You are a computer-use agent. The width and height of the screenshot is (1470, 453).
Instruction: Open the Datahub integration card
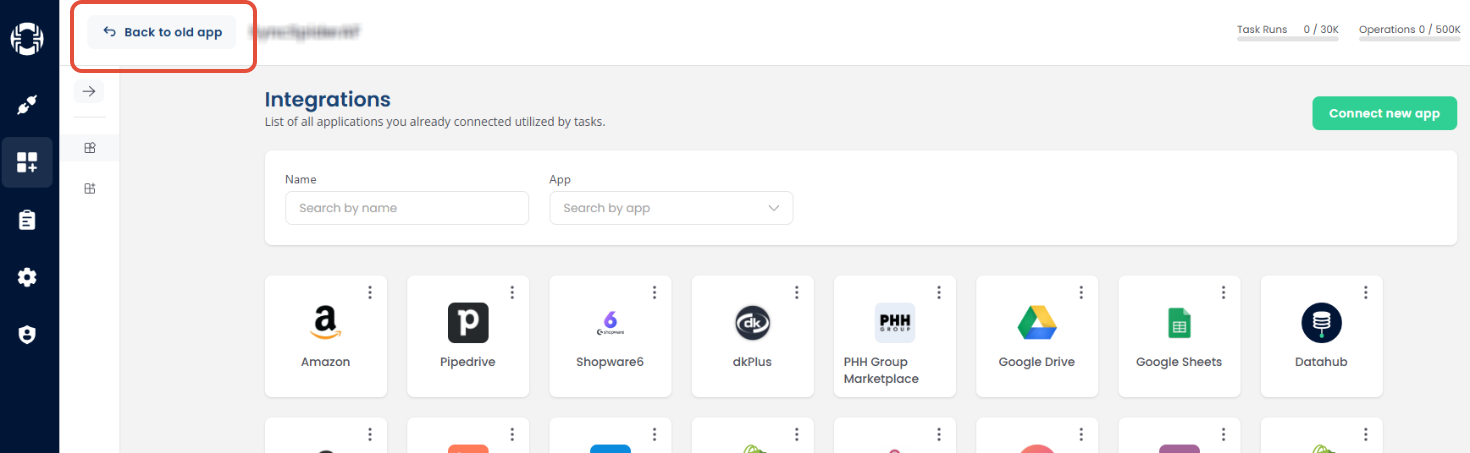pos(1321,336)
